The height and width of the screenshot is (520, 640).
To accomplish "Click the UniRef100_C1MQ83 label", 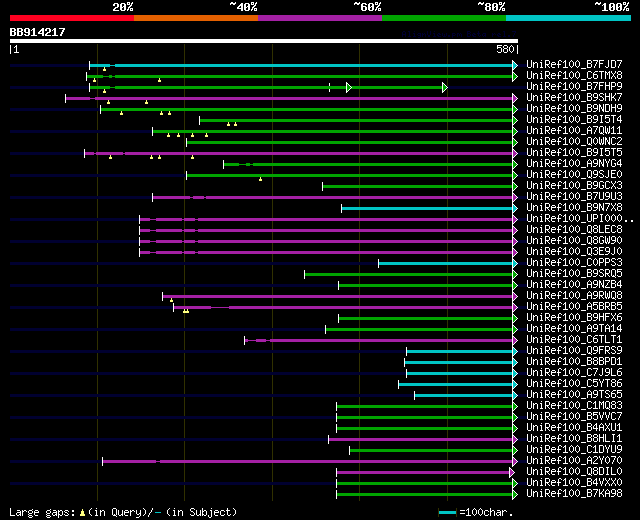I will pyautogui.click(x=574, y=406).
